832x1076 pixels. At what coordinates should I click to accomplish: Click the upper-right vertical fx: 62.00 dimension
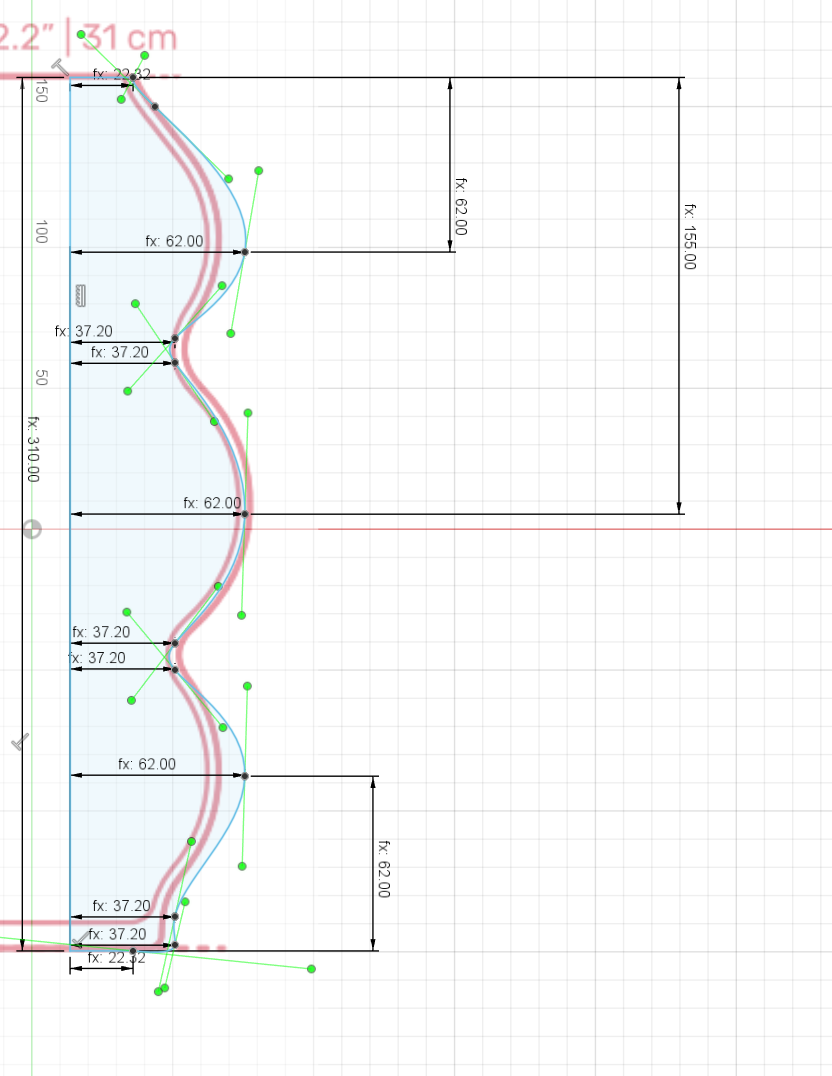tap(460, 207)
